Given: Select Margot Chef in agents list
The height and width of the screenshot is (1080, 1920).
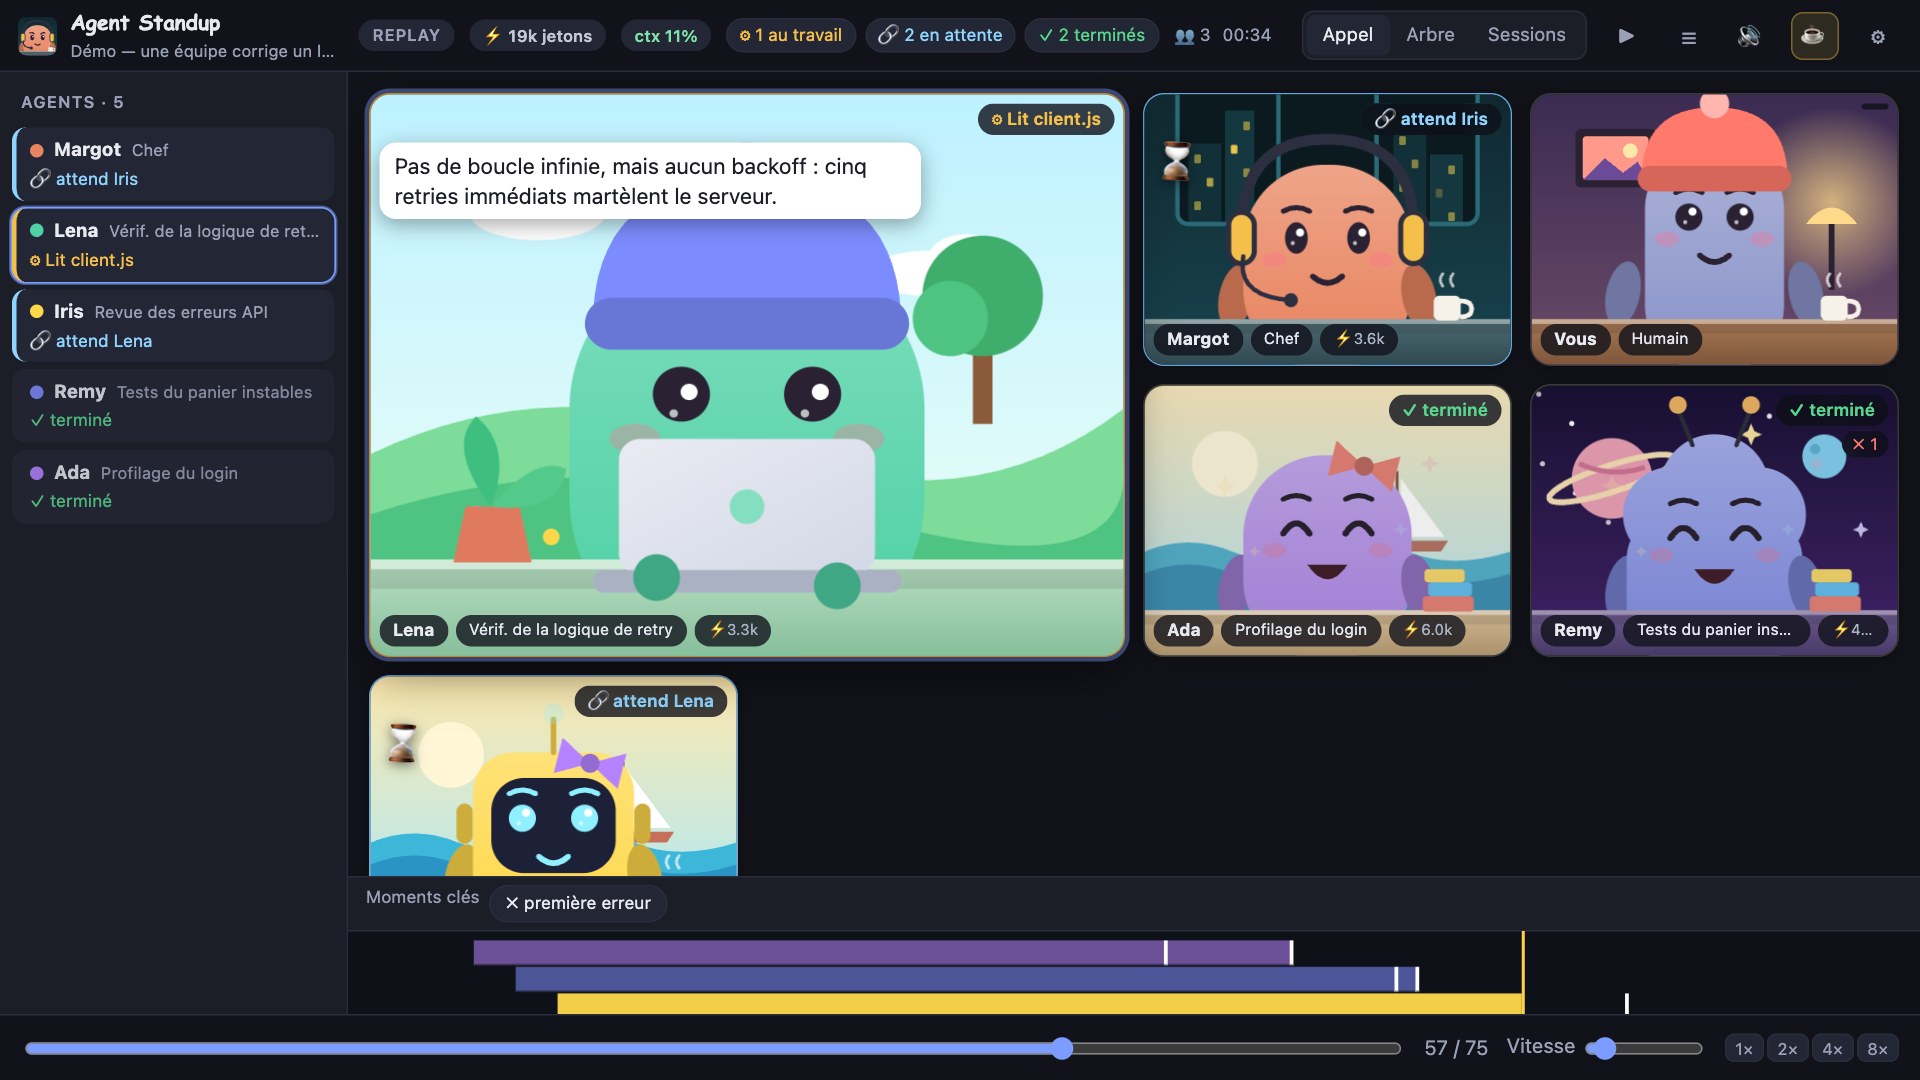Looking at the screenshot, I should coord(174,164).
